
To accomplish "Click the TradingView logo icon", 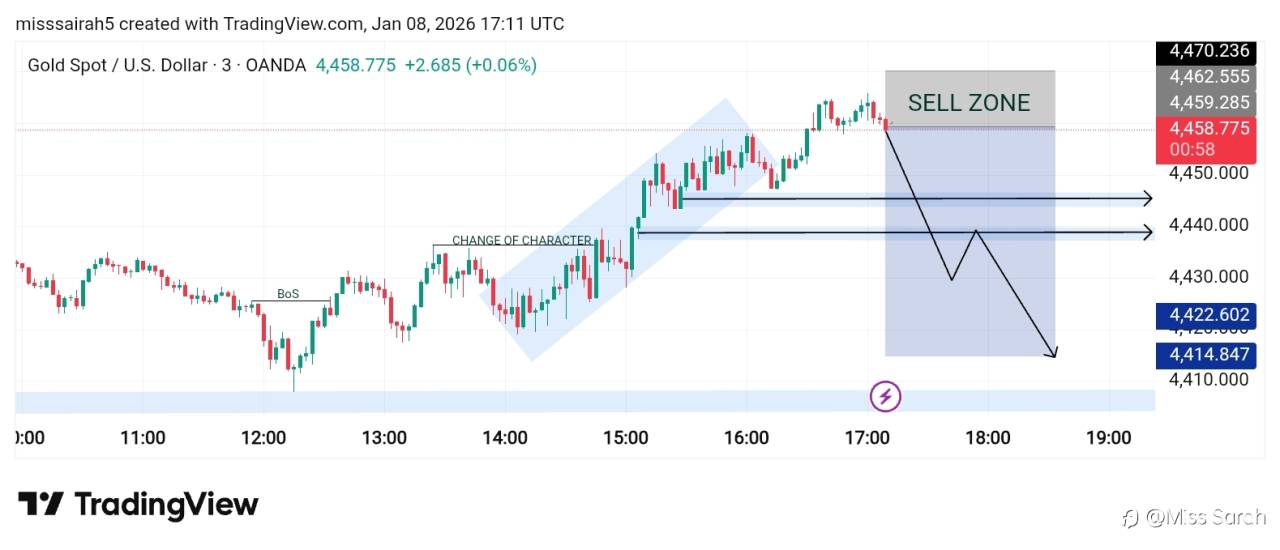I will click(41, 504).
